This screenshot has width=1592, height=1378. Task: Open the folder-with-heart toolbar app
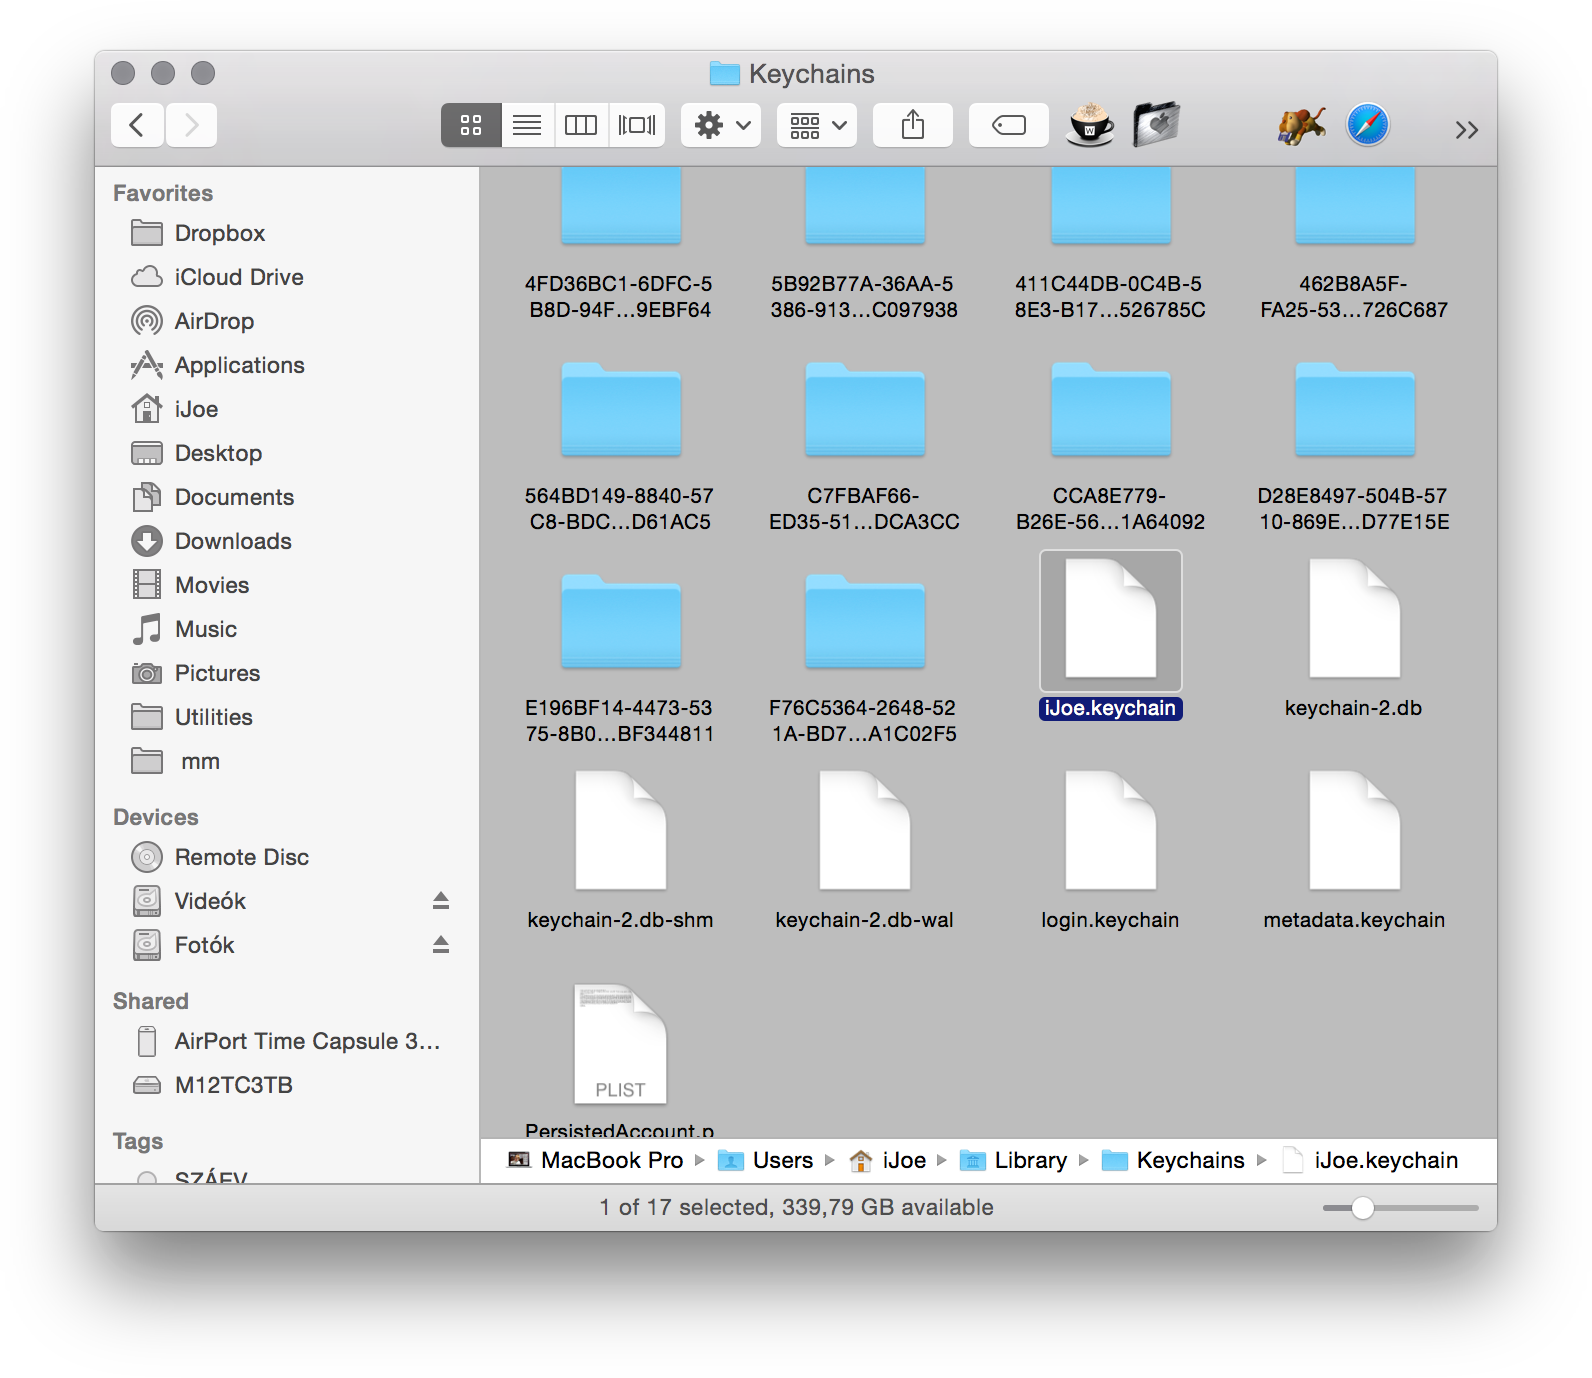click(1156, 125)
